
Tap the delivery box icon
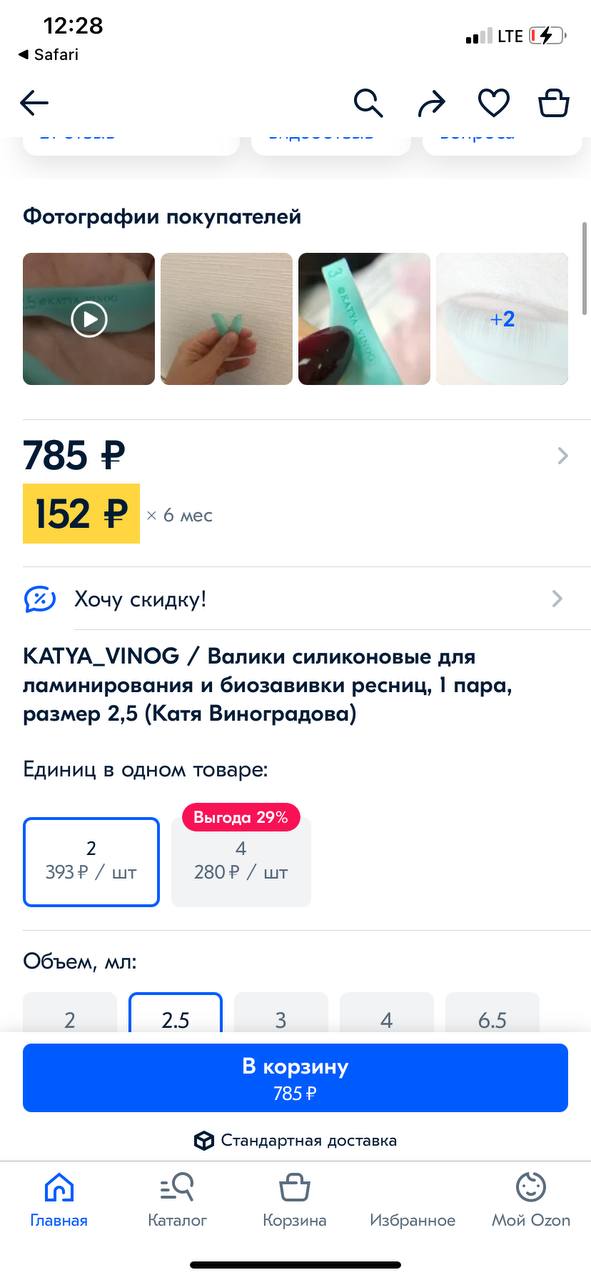click(204, 1140)
